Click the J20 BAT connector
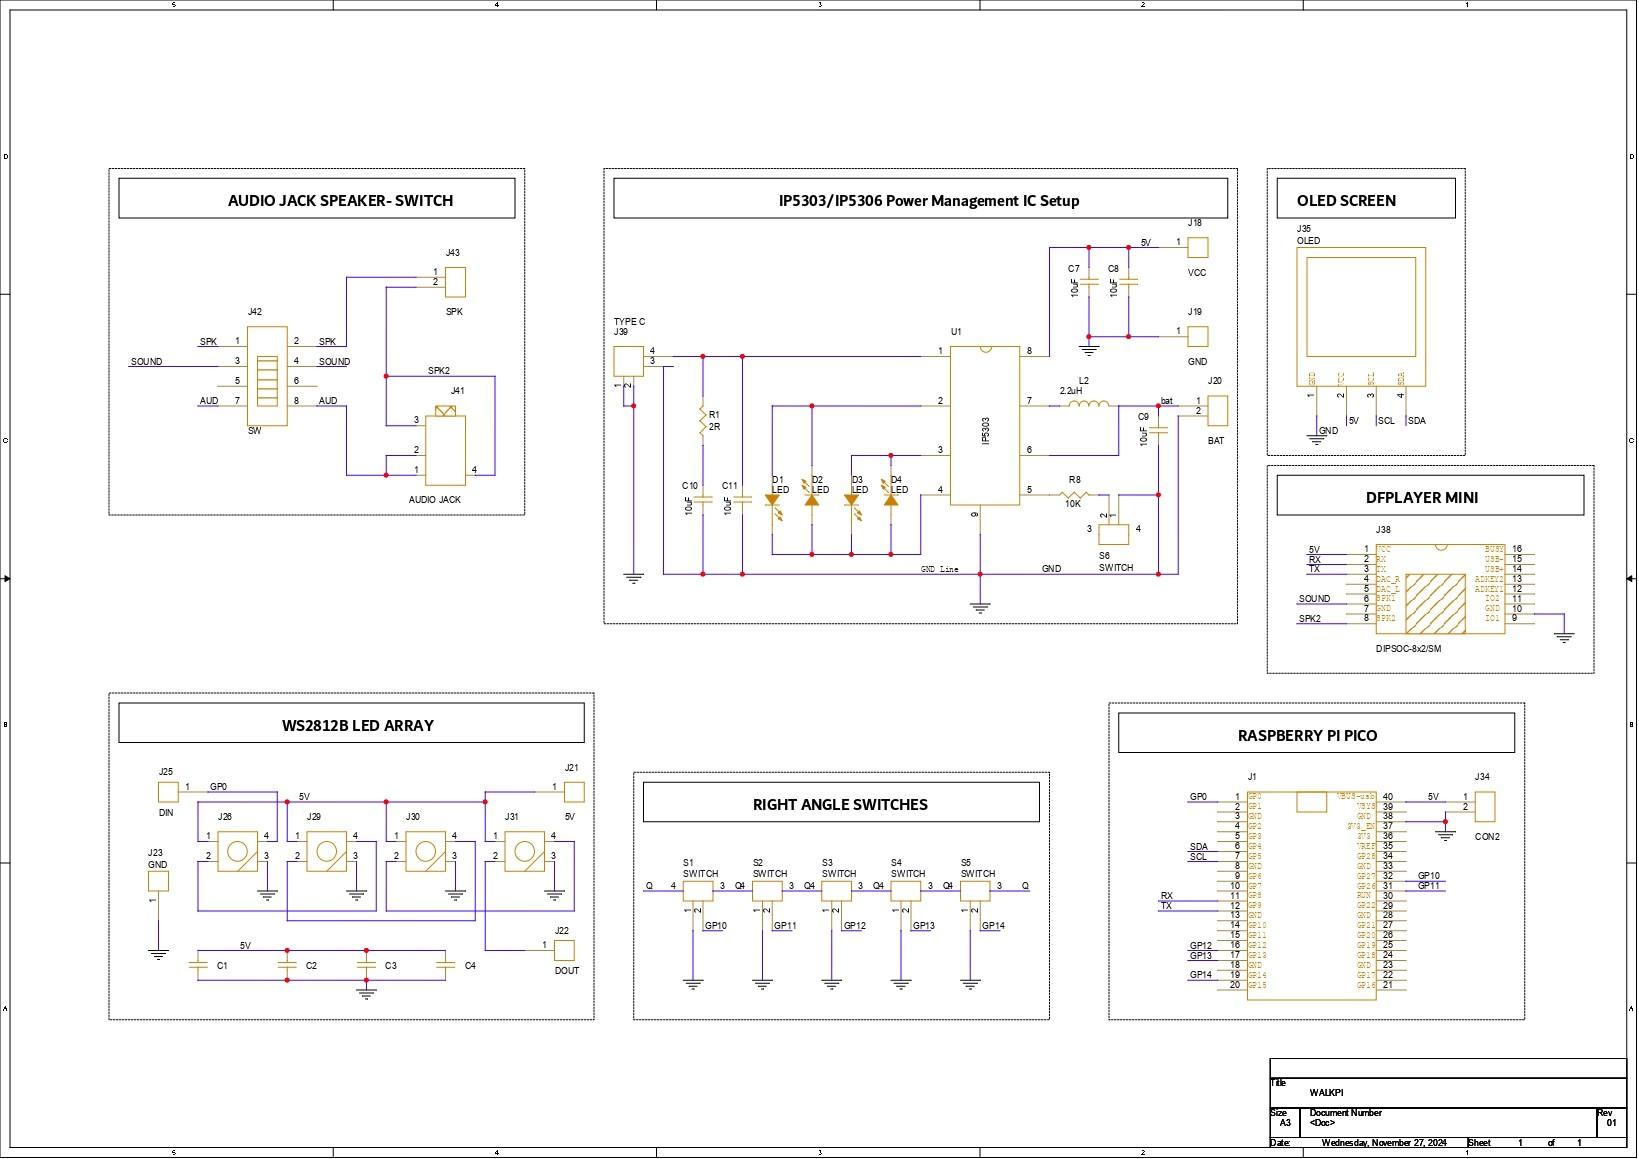The height and width of the screenshot is (1159, 1639). click(1218, 410)
